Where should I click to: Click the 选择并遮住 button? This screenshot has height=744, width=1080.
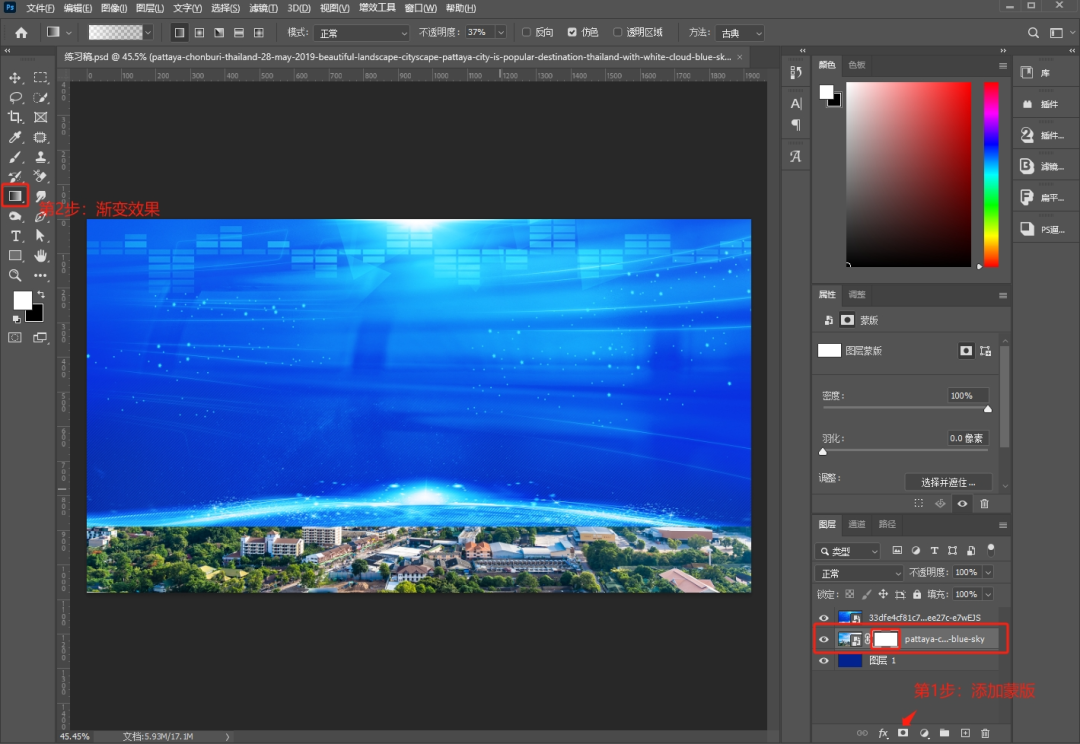pyautogui.click(x=948, y=482)
